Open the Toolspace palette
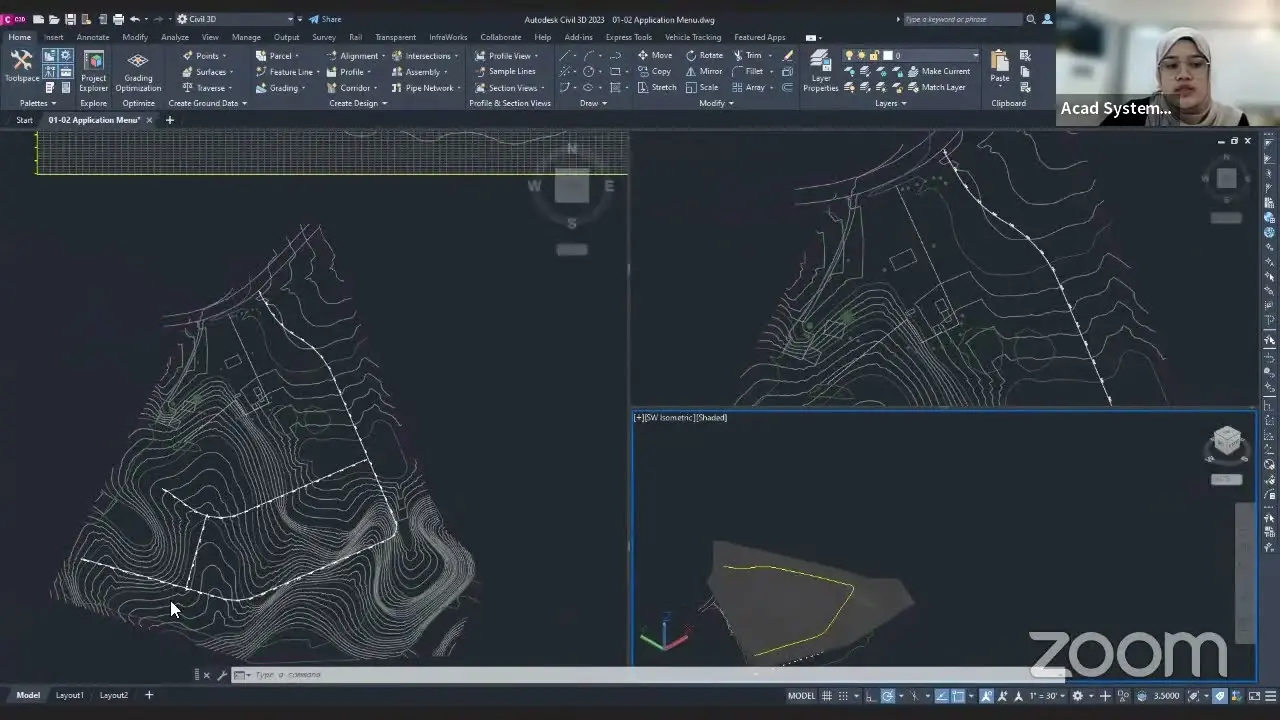 tap(21, 67)
